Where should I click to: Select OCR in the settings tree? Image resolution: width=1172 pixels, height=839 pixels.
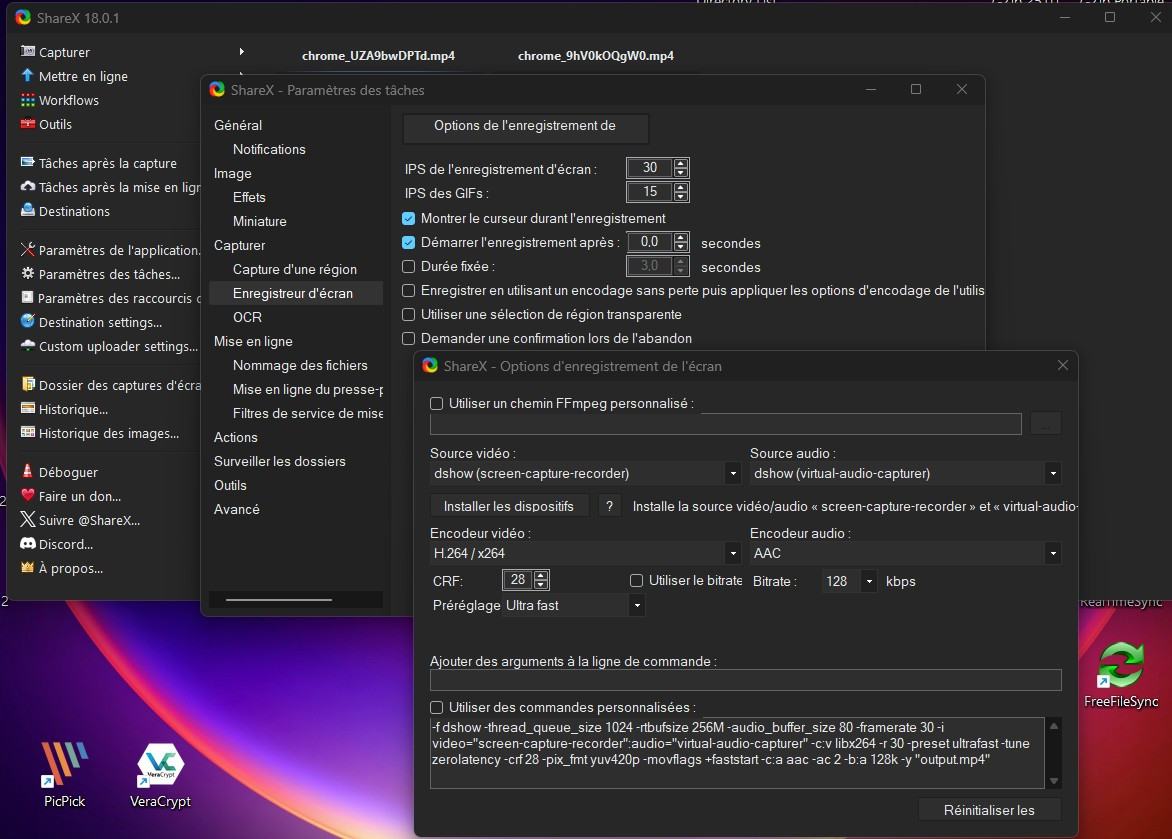[x=247, y=317]
